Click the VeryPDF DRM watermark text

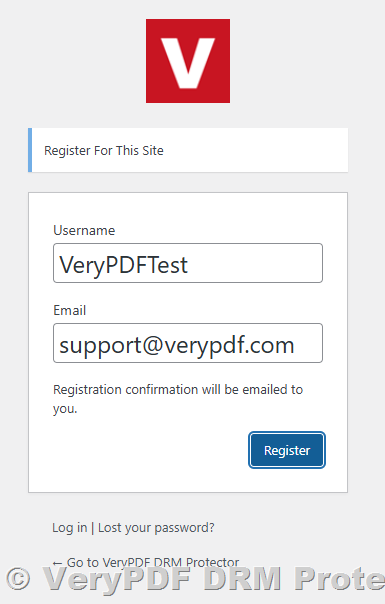[214, 579]
